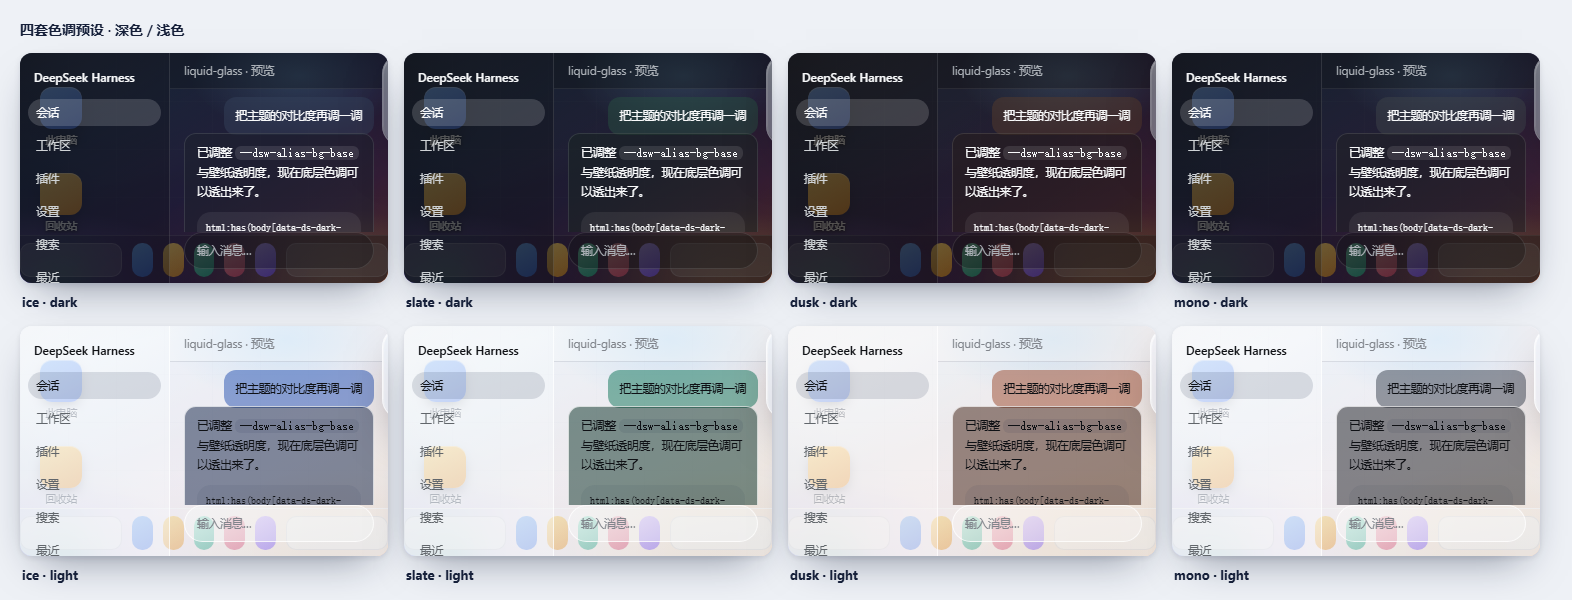The width and height of the screenshot is (1572, 600).
Task: Select 会话 in the mono · light preview
Action: pos(1246,385)
